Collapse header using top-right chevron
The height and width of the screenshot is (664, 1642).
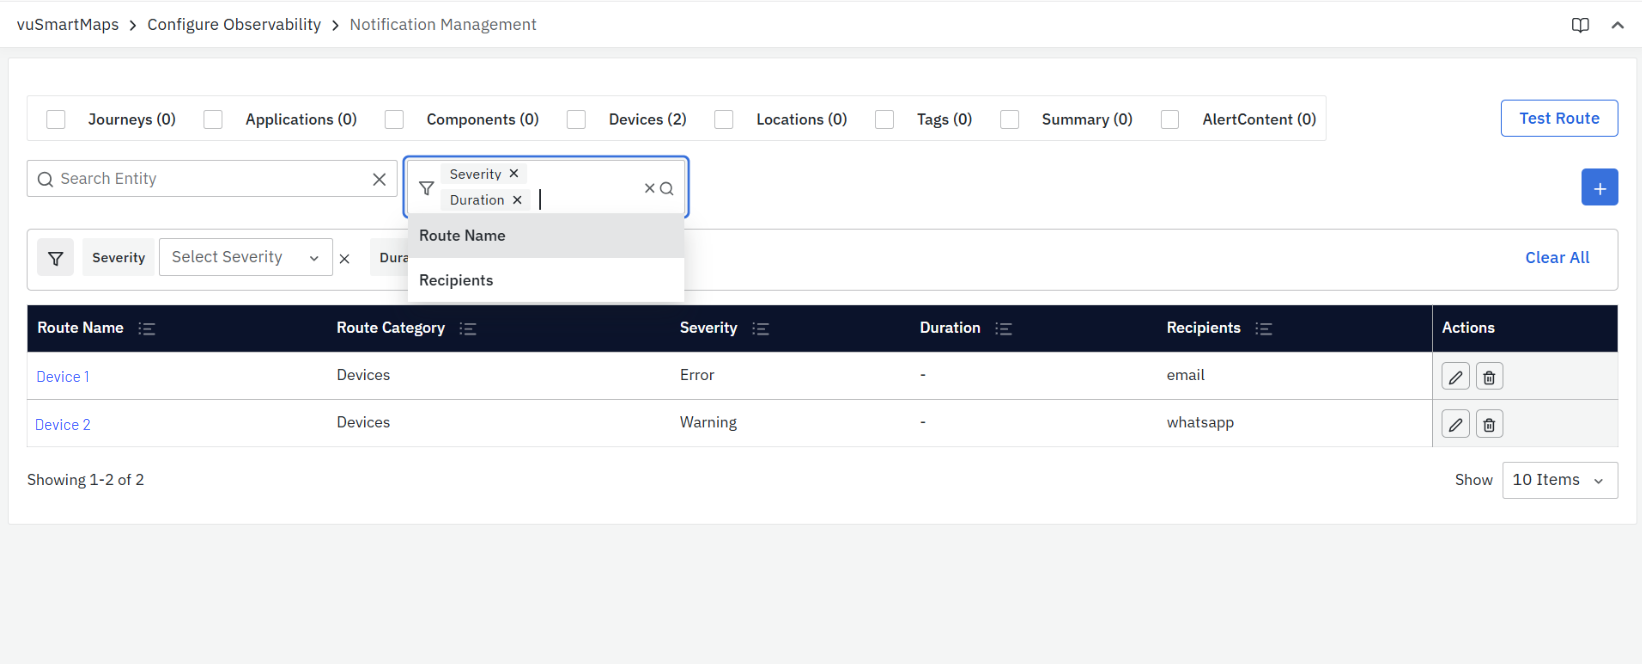click(x=1617, y=25)
